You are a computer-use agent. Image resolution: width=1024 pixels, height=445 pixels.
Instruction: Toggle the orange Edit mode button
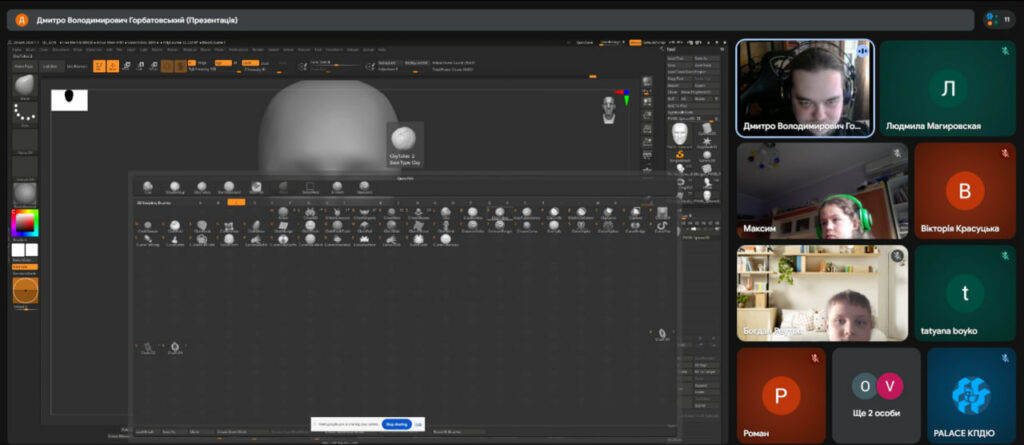[x=99, y=66]
